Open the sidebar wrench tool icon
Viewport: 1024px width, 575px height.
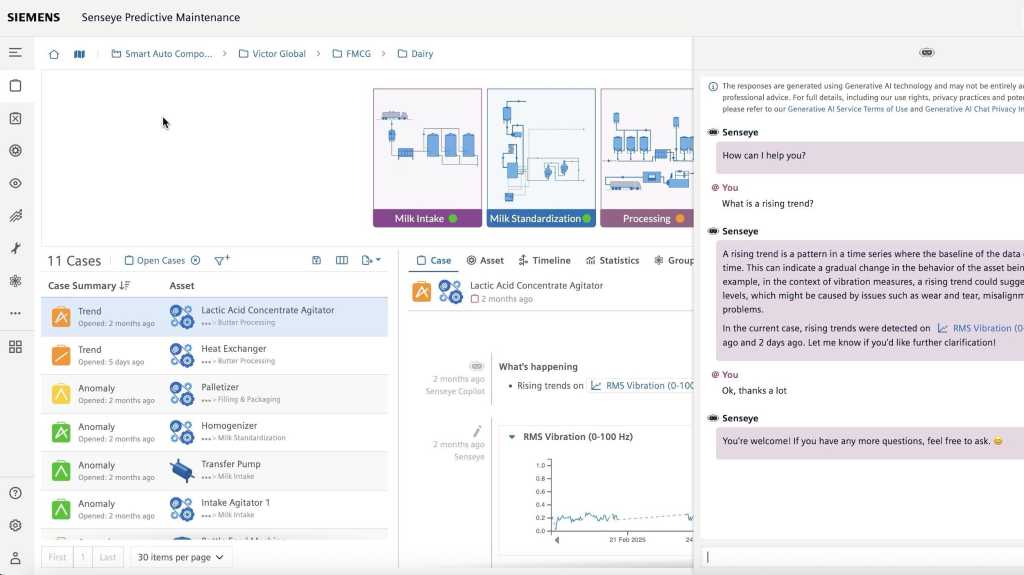(15, 248)
